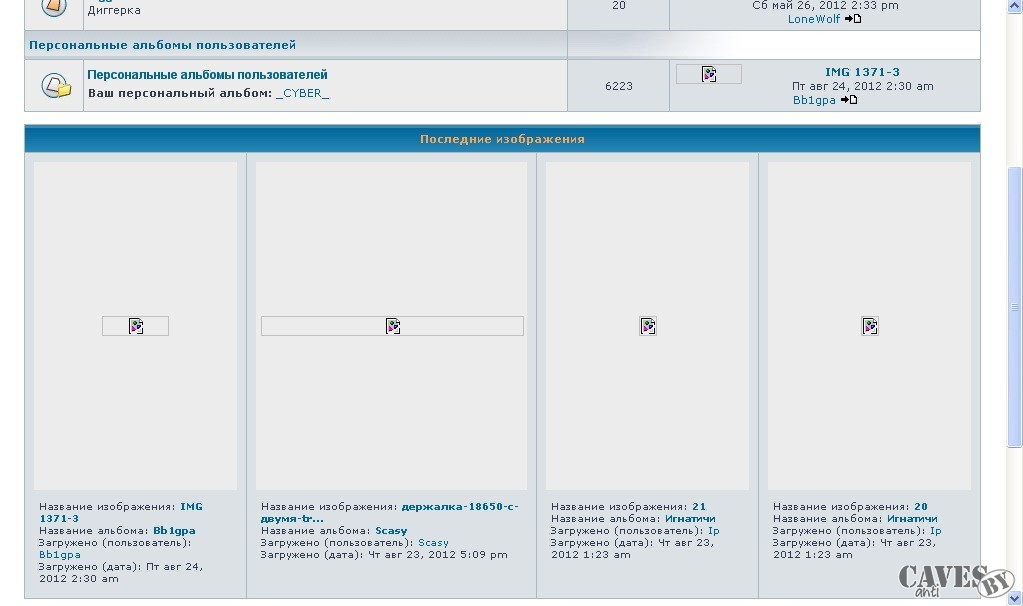Viewport: 1023px width, 606px height.
Task: Open album Игнатичи under image 20
Action: coord(912,519)
